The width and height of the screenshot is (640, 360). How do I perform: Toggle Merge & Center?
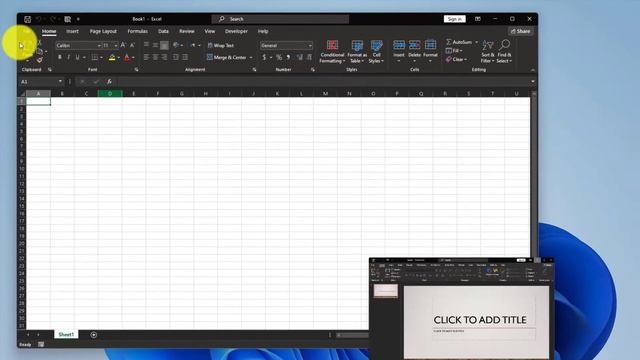pyautogui.click(x=227, y=58)
